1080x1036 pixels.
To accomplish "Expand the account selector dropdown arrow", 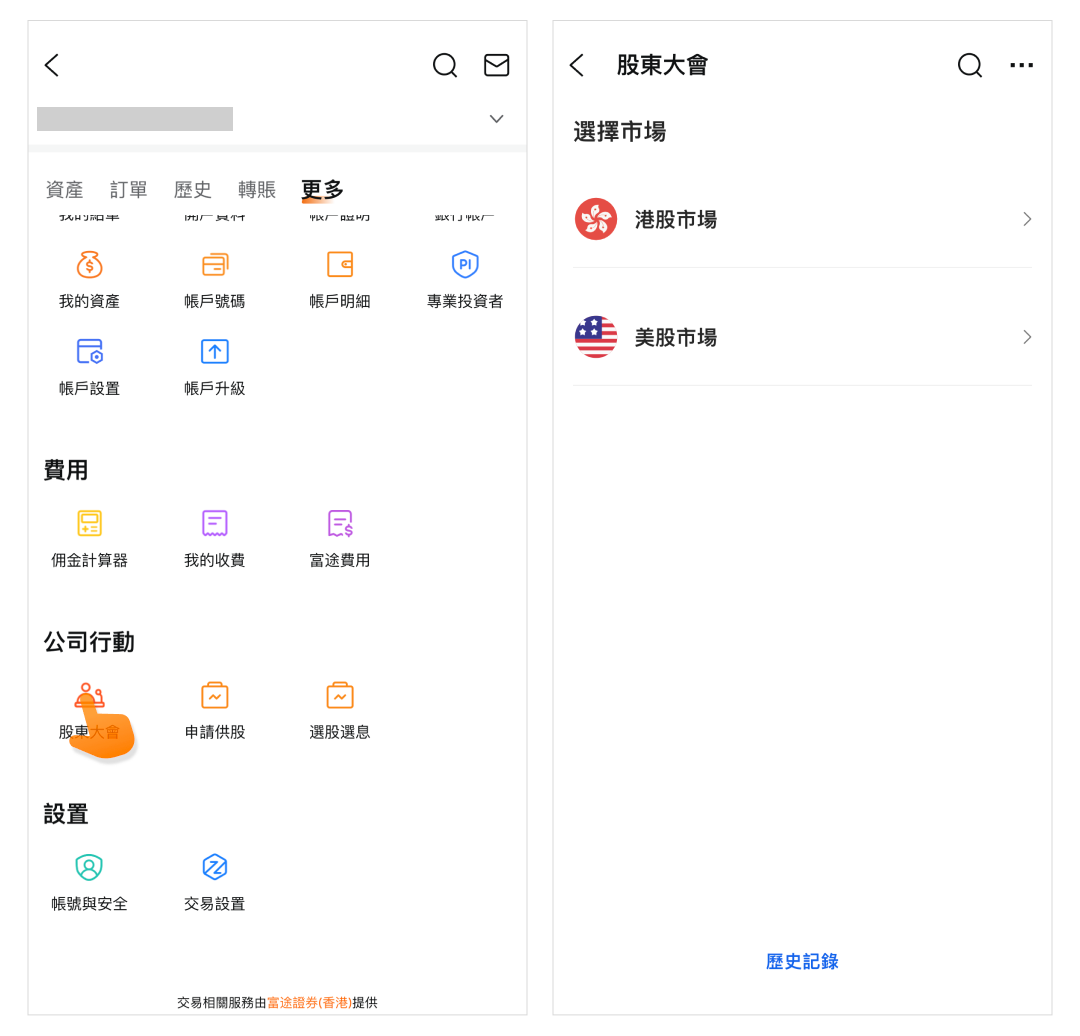I will click(x=496, y=119).
